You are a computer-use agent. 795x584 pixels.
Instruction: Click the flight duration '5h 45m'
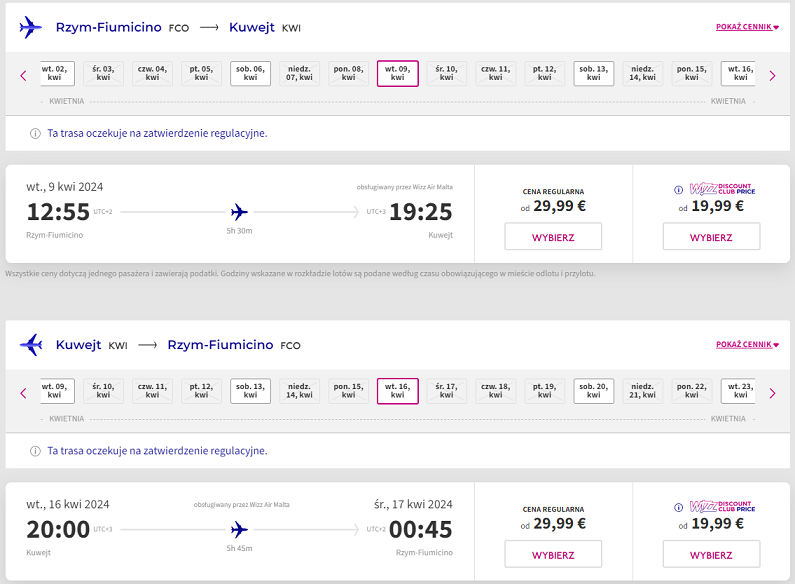pyautogui.click(x=239, y=548)
